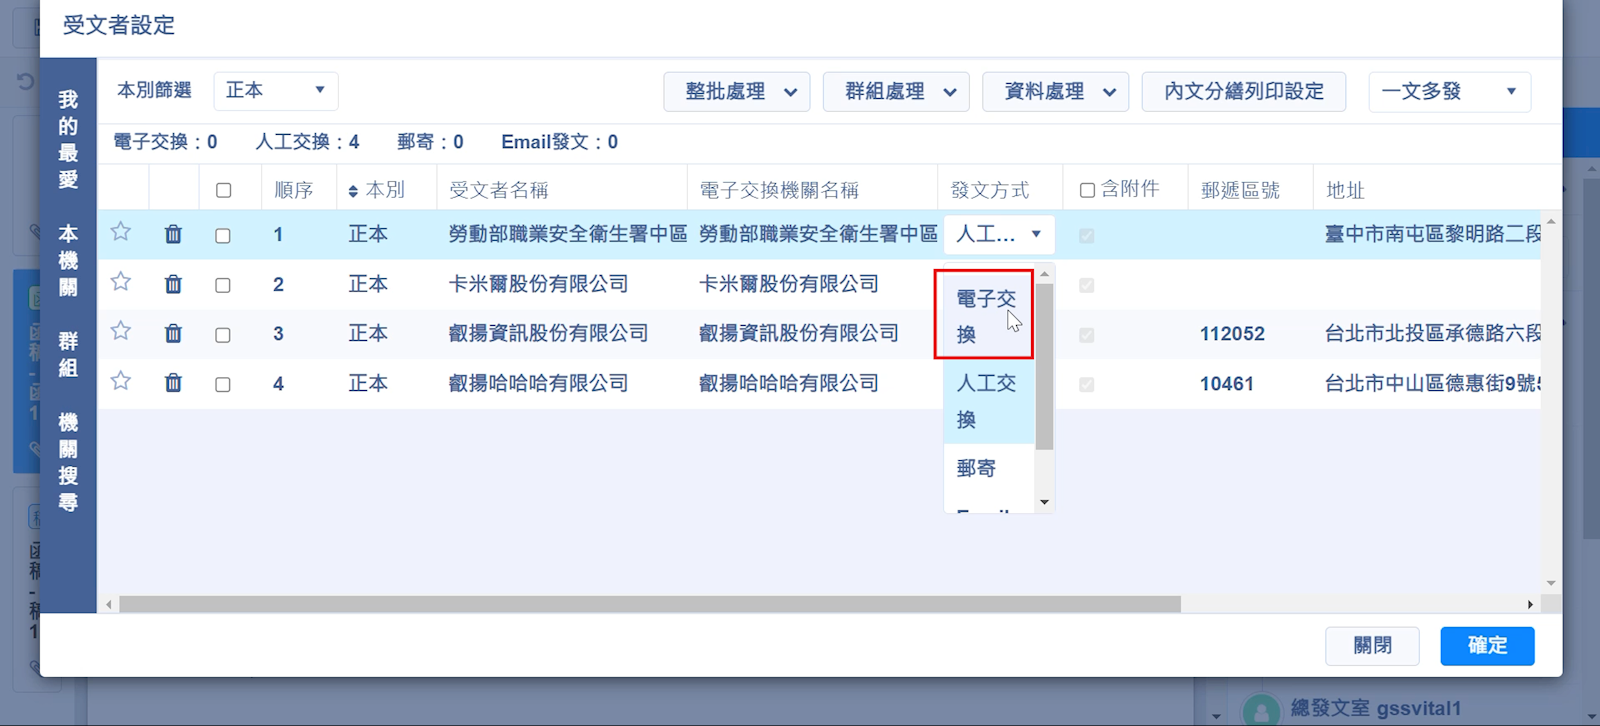Favorite the 勞動部職業安全衛生署中區 row star
This screenshot has width=1600, height=726.
(x=121, y=232)
